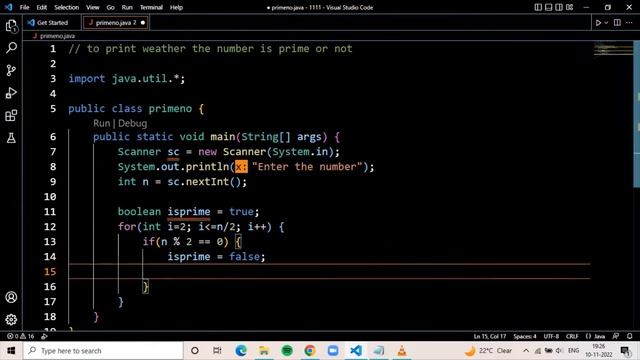Open the Run and Debug view
The image size is (640, 360).
11,93
